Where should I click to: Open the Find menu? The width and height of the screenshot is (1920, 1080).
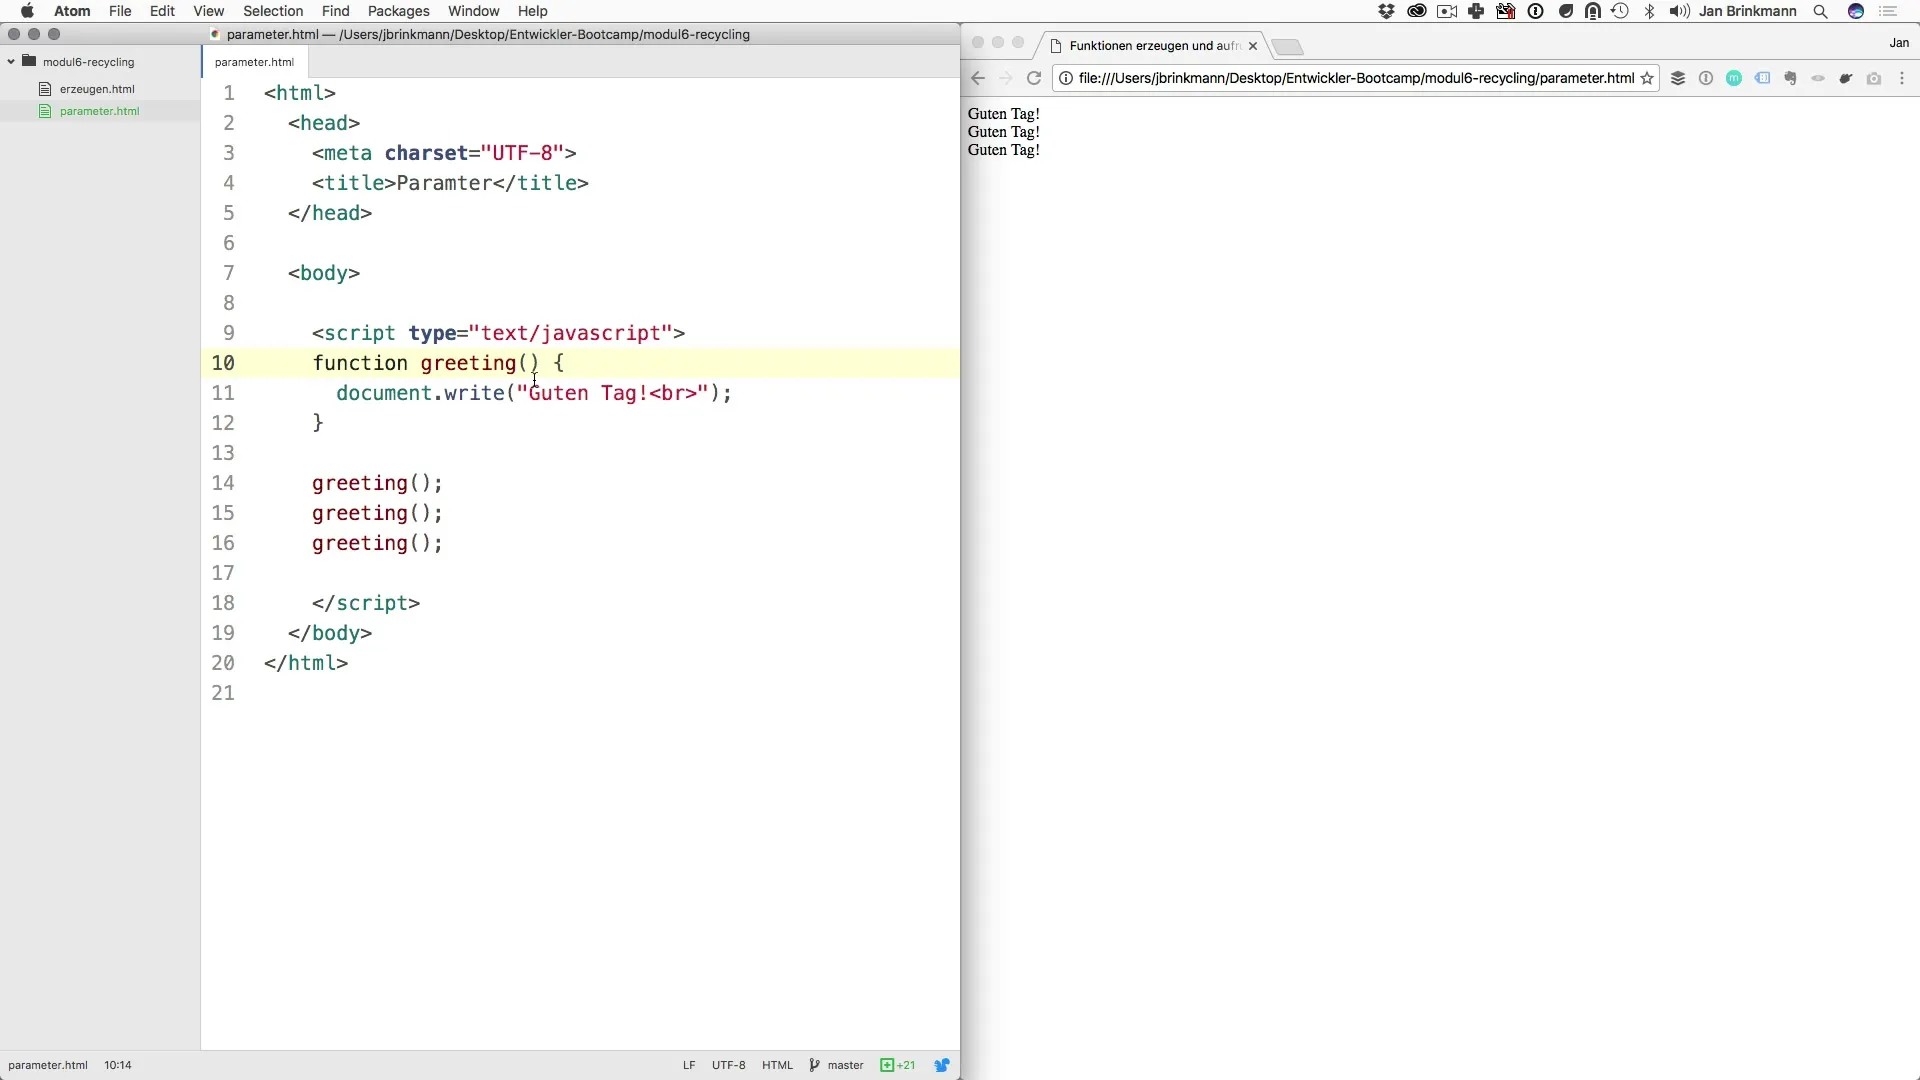pos(335,11)
